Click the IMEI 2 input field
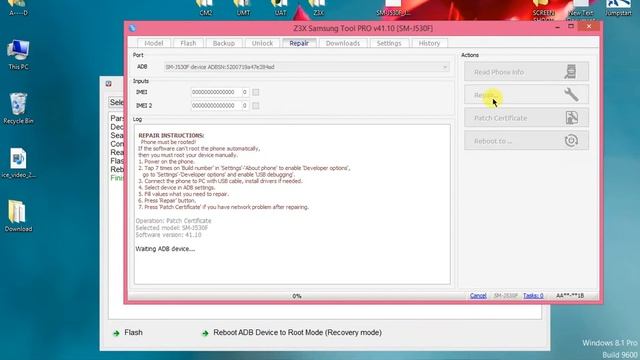Viewport: 640px width, 360px height. tap(220, 106)
